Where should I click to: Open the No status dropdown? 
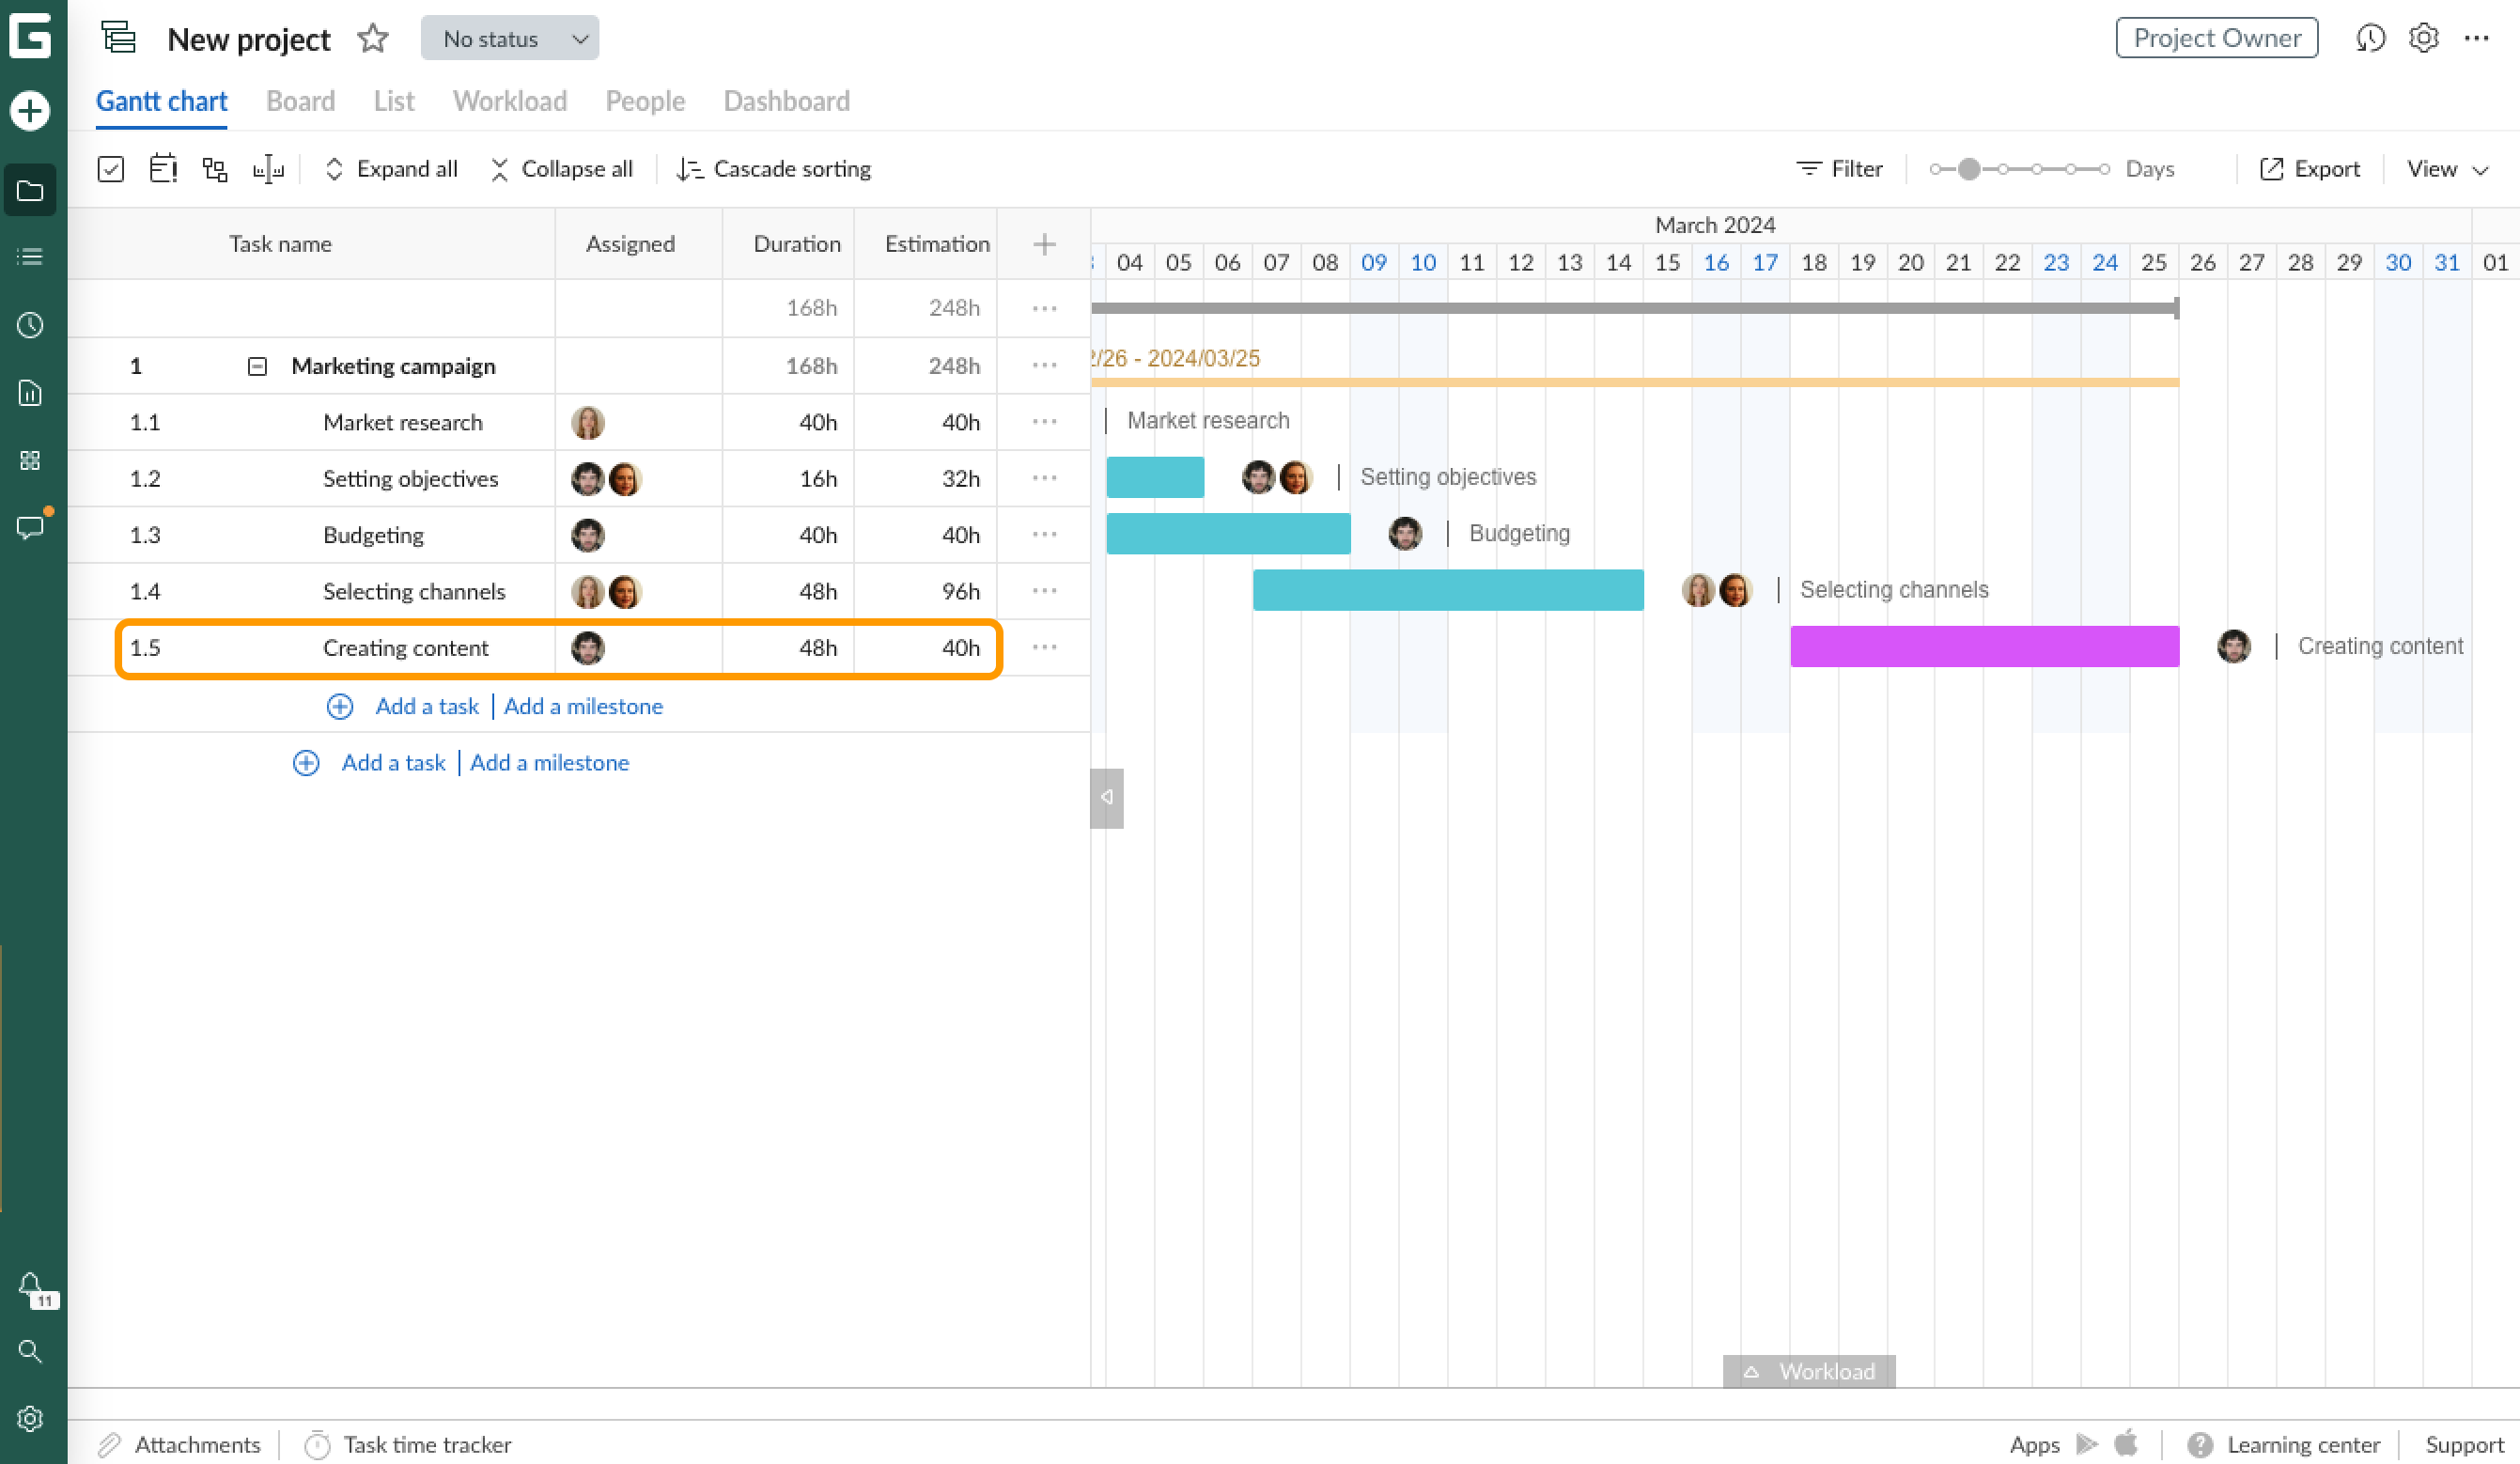click(510, 38)
